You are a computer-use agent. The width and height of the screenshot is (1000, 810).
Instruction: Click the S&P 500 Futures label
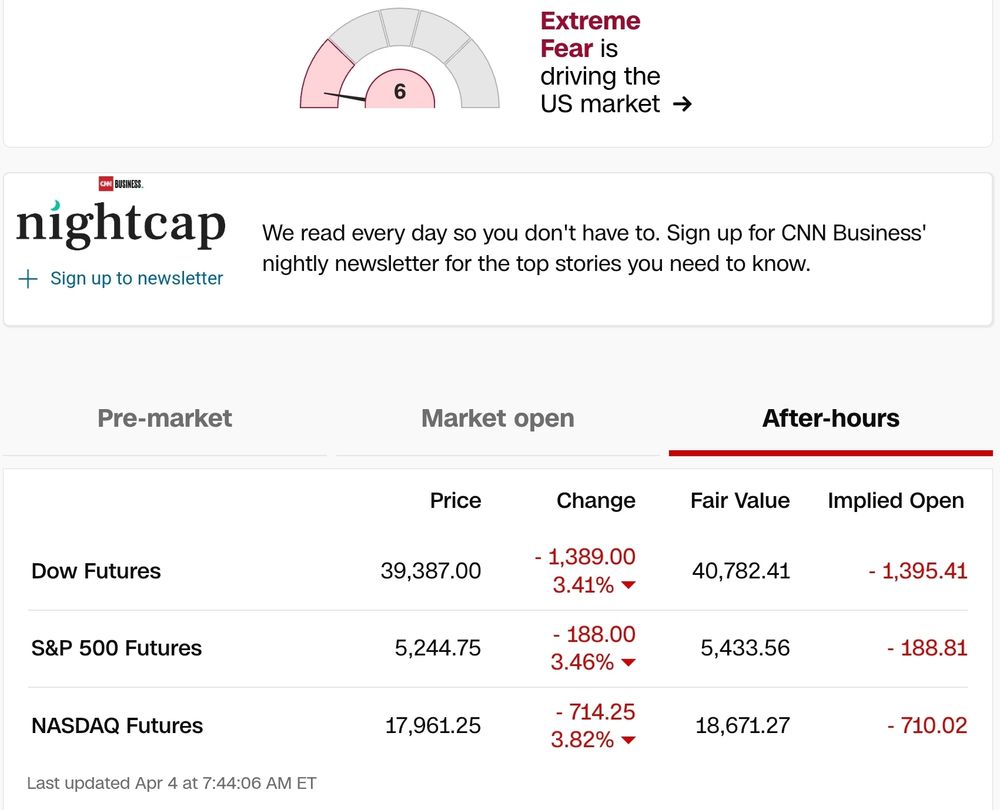coord(116,648)
